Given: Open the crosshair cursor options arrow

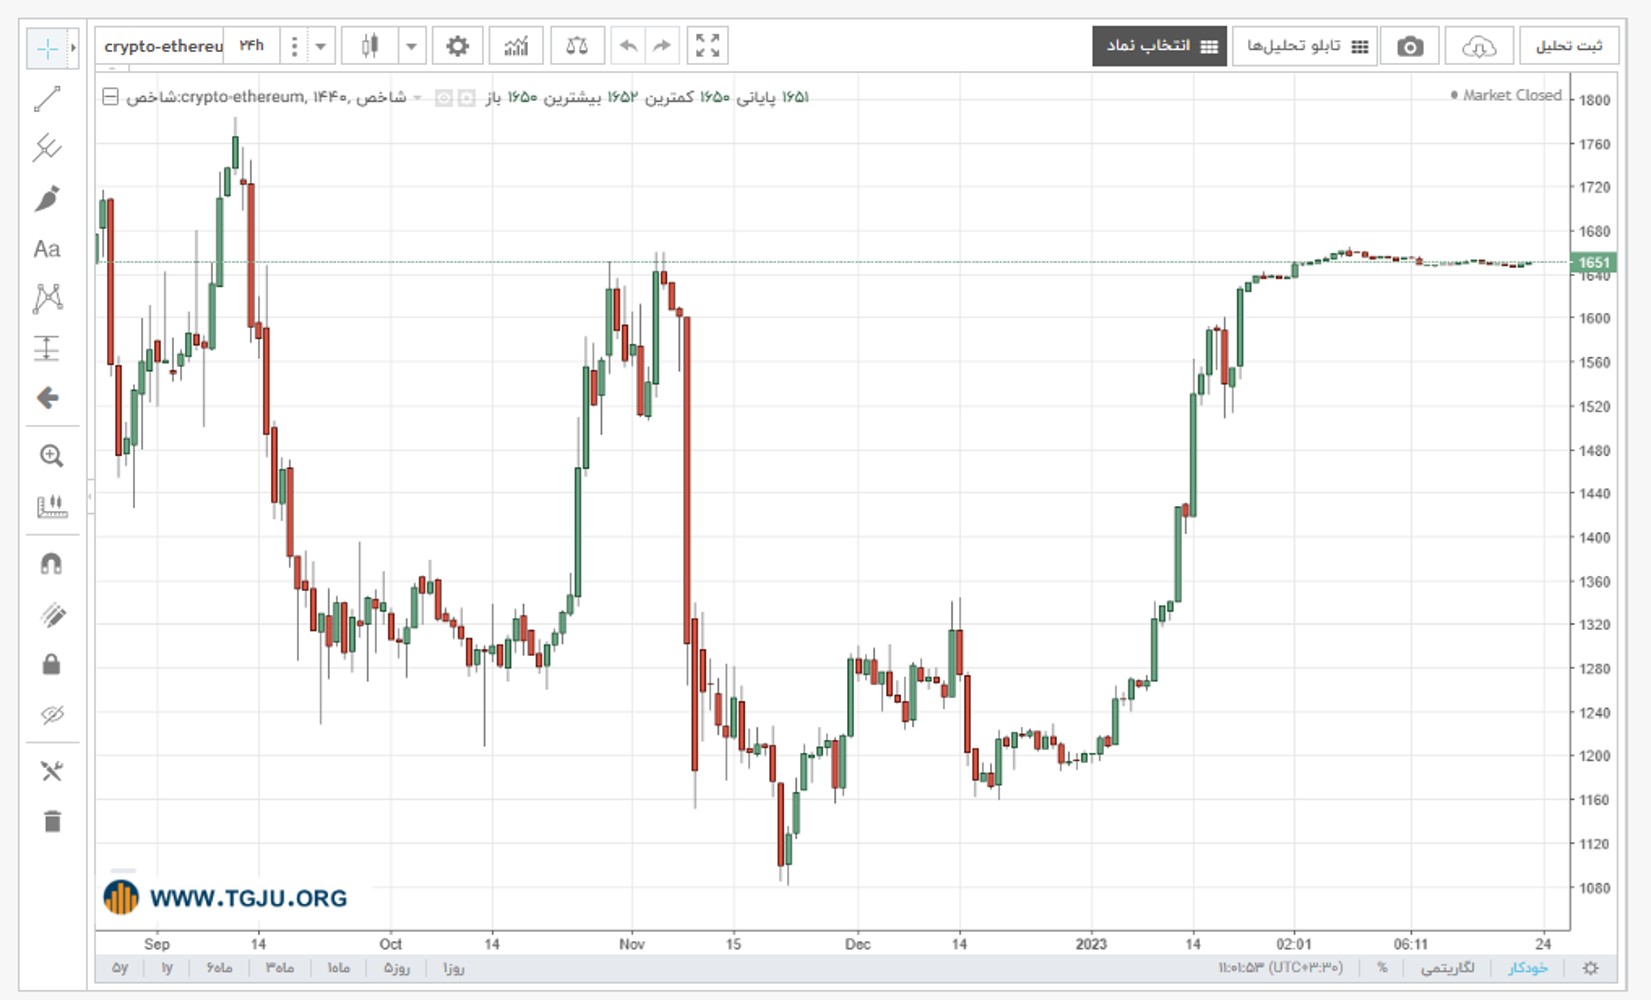Looking at the screenshot, I should 73,48.
